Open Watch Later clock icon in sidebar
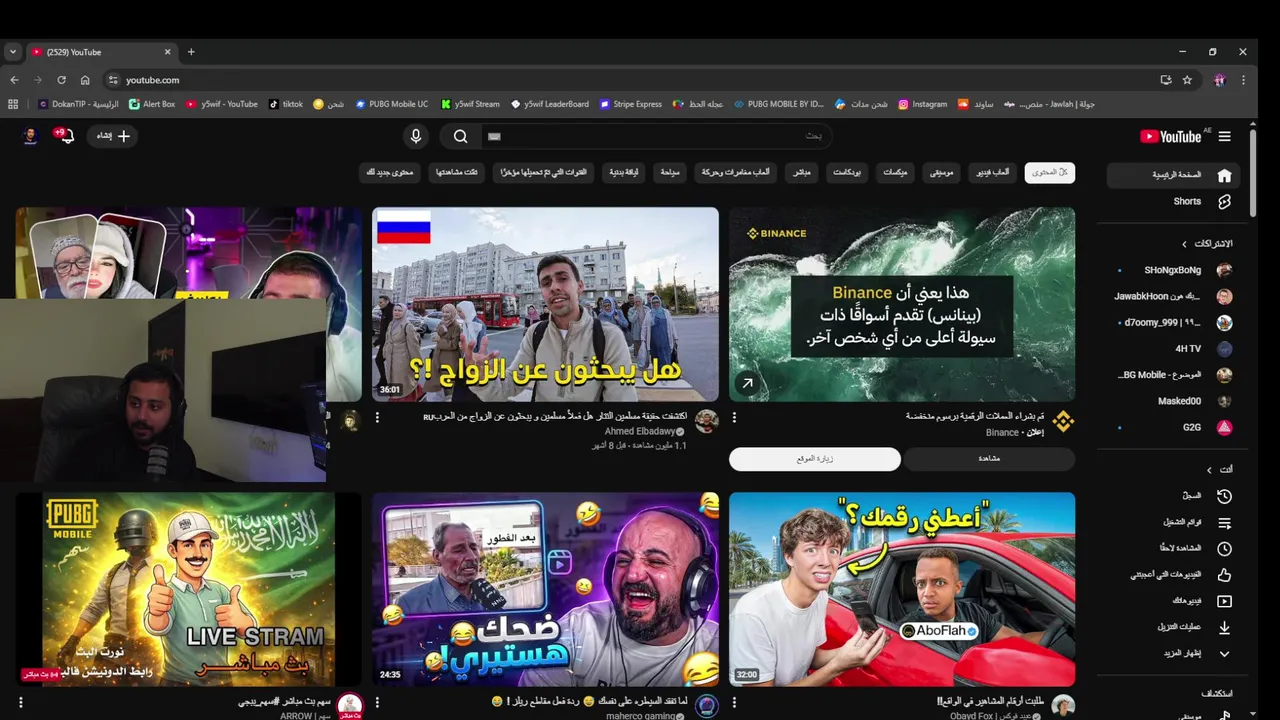The height and width of the screenshot is (720, 1280). (x=1224, y=548)
